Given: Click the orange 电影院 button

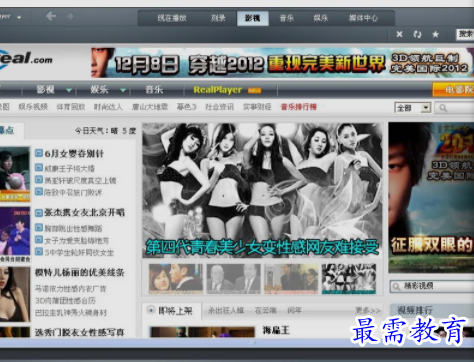Looking at the screenshot, I should point(453,90).
